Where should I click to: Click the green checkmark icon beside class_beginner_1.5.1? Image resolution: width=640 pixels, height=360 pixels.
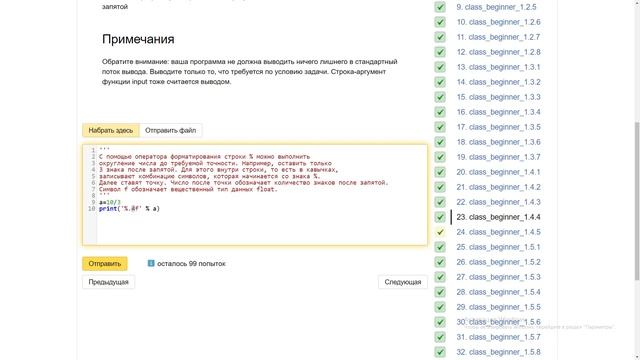coord(440,247)
